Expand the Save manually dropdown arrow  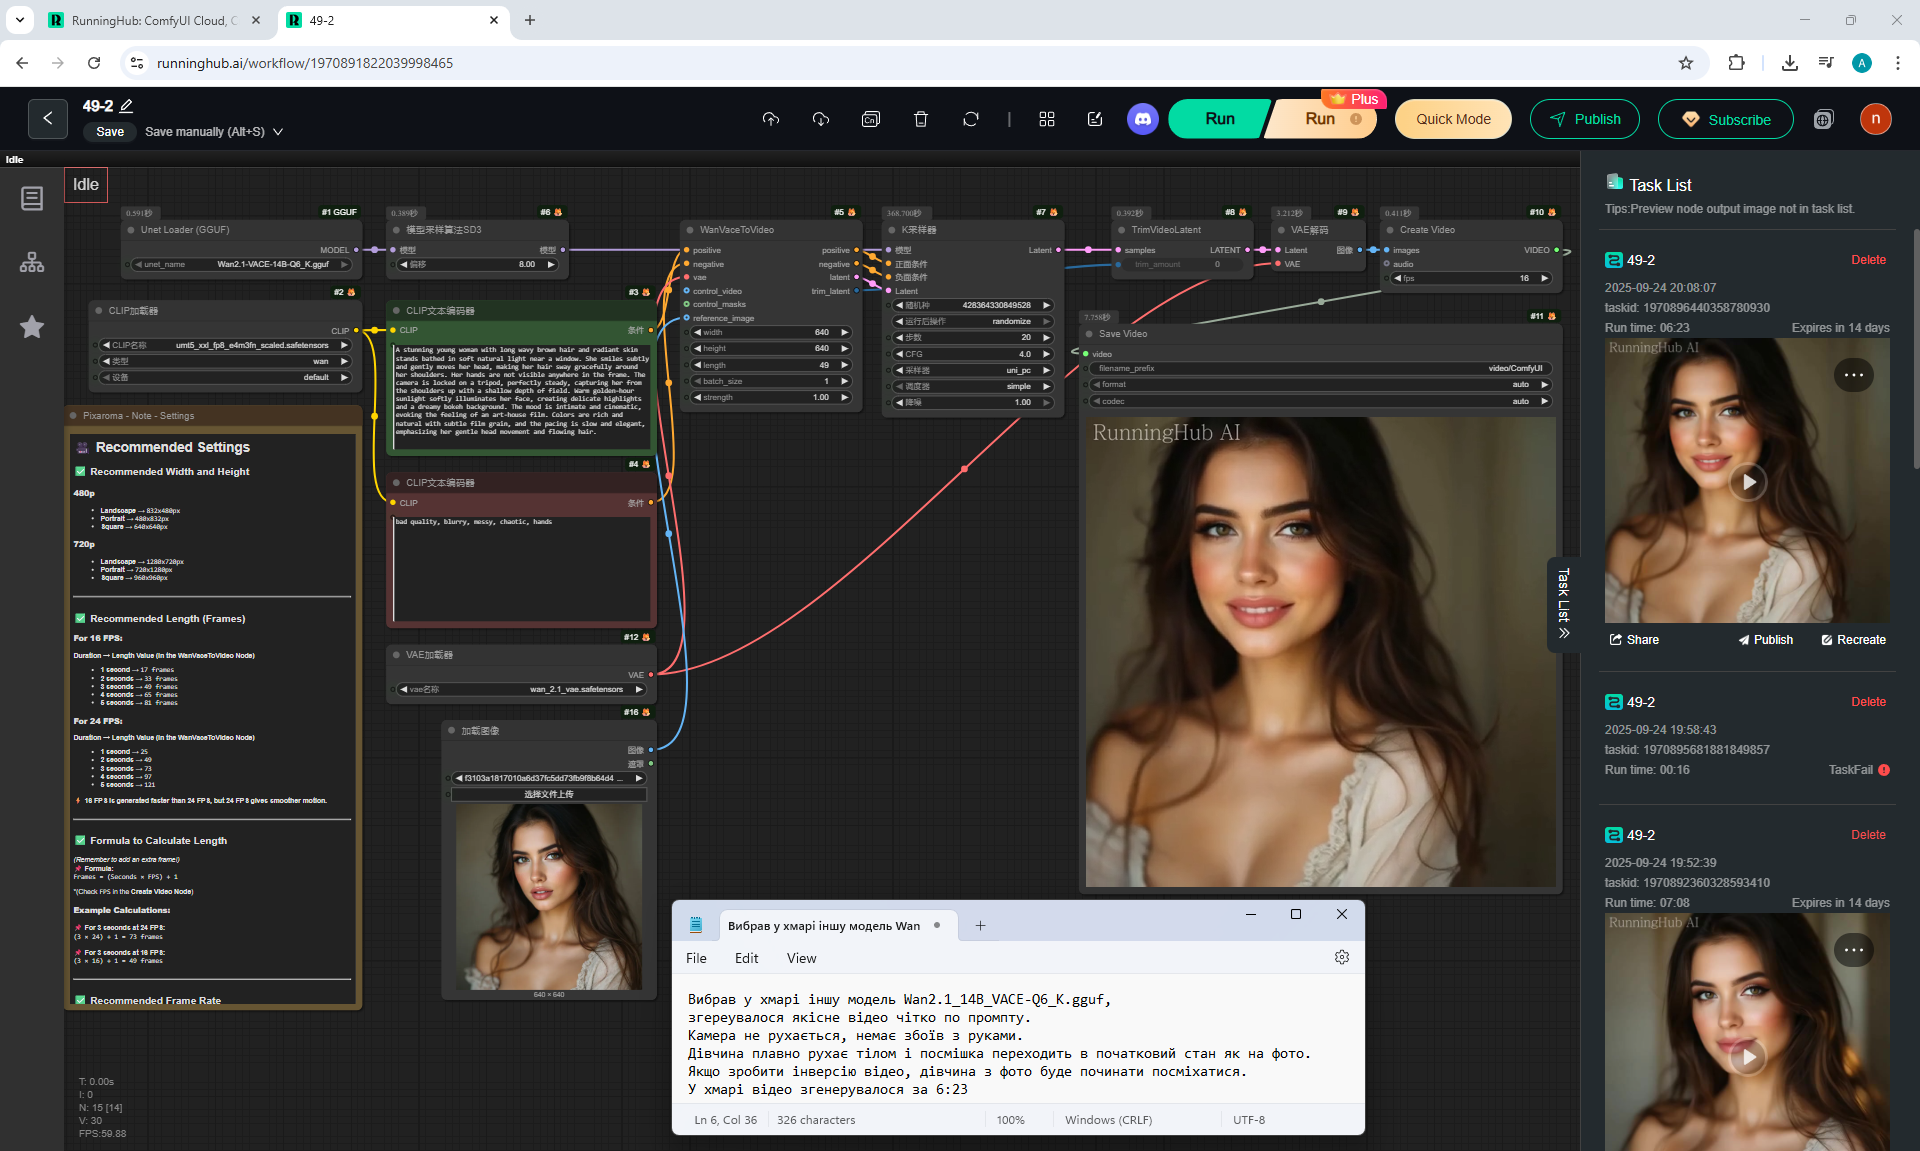(278, 132)
